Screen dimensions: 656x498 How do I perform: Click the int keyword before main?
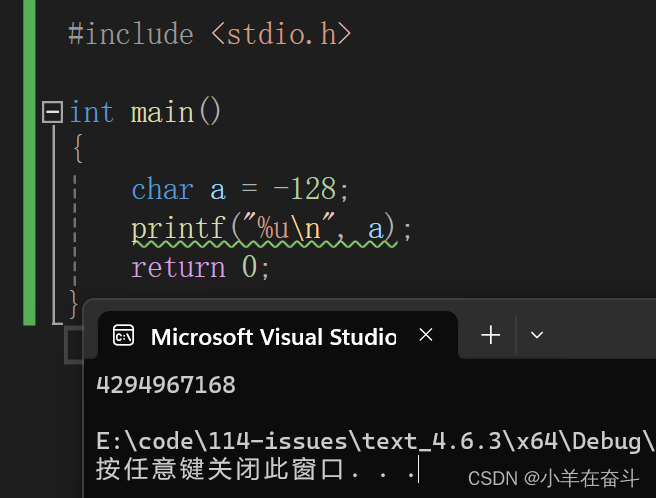[x=92, y=112]
